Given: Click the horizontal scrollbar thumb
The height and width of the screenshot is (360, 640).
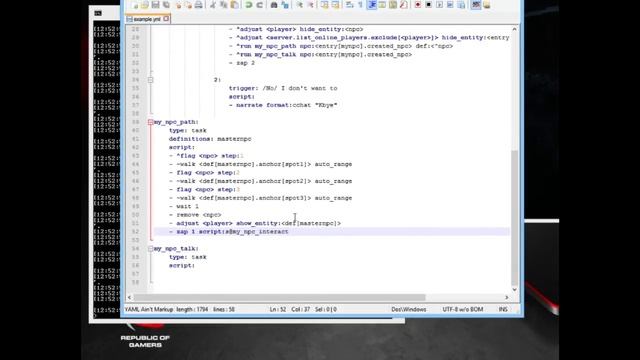Looking at the screenshot, I should tap(280, 298).
